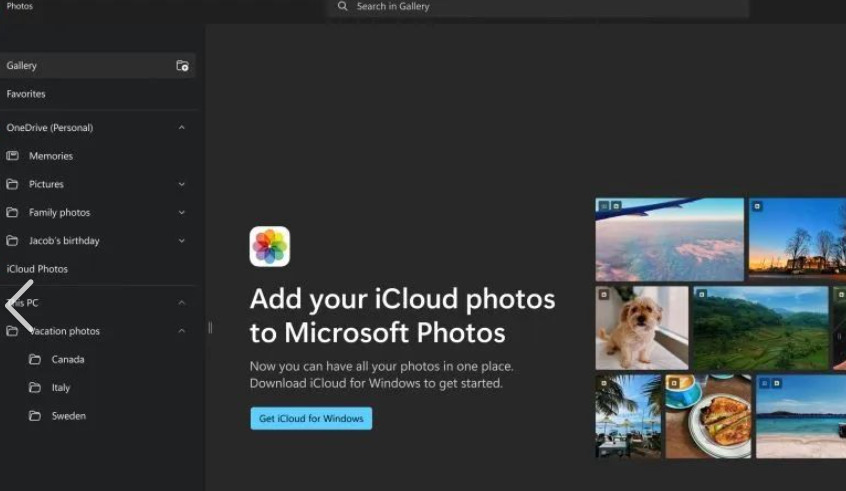The height and width of the screenshot is (491, 846).
Task: Collapse the This PC section chevron
Action: [x=182, y=303]
